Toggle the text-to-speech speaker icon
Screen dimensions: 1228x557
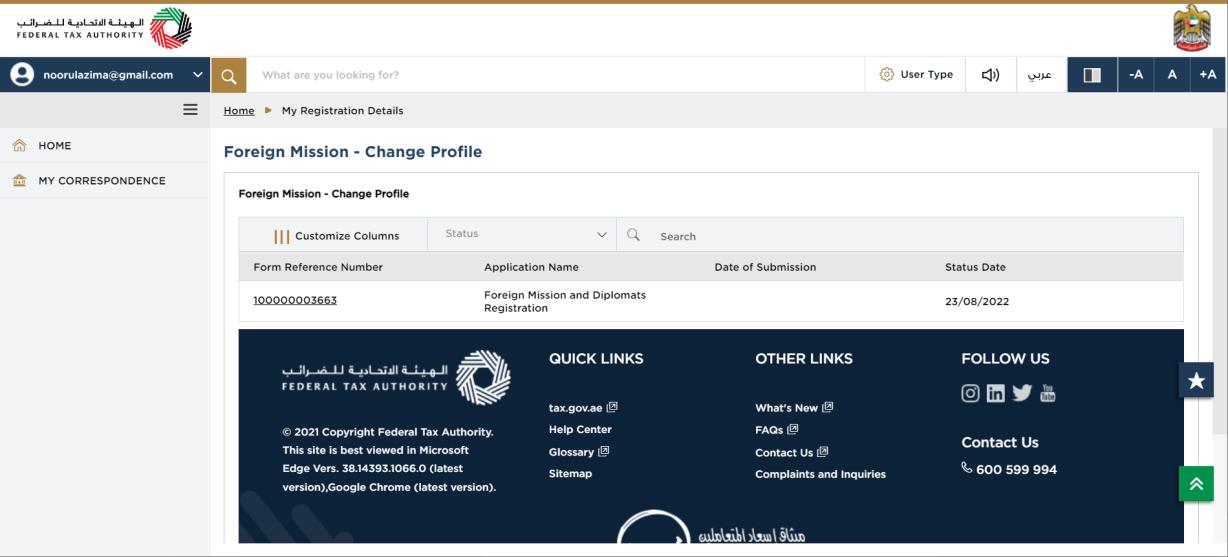pyautogui.click(x=991, y=75)
